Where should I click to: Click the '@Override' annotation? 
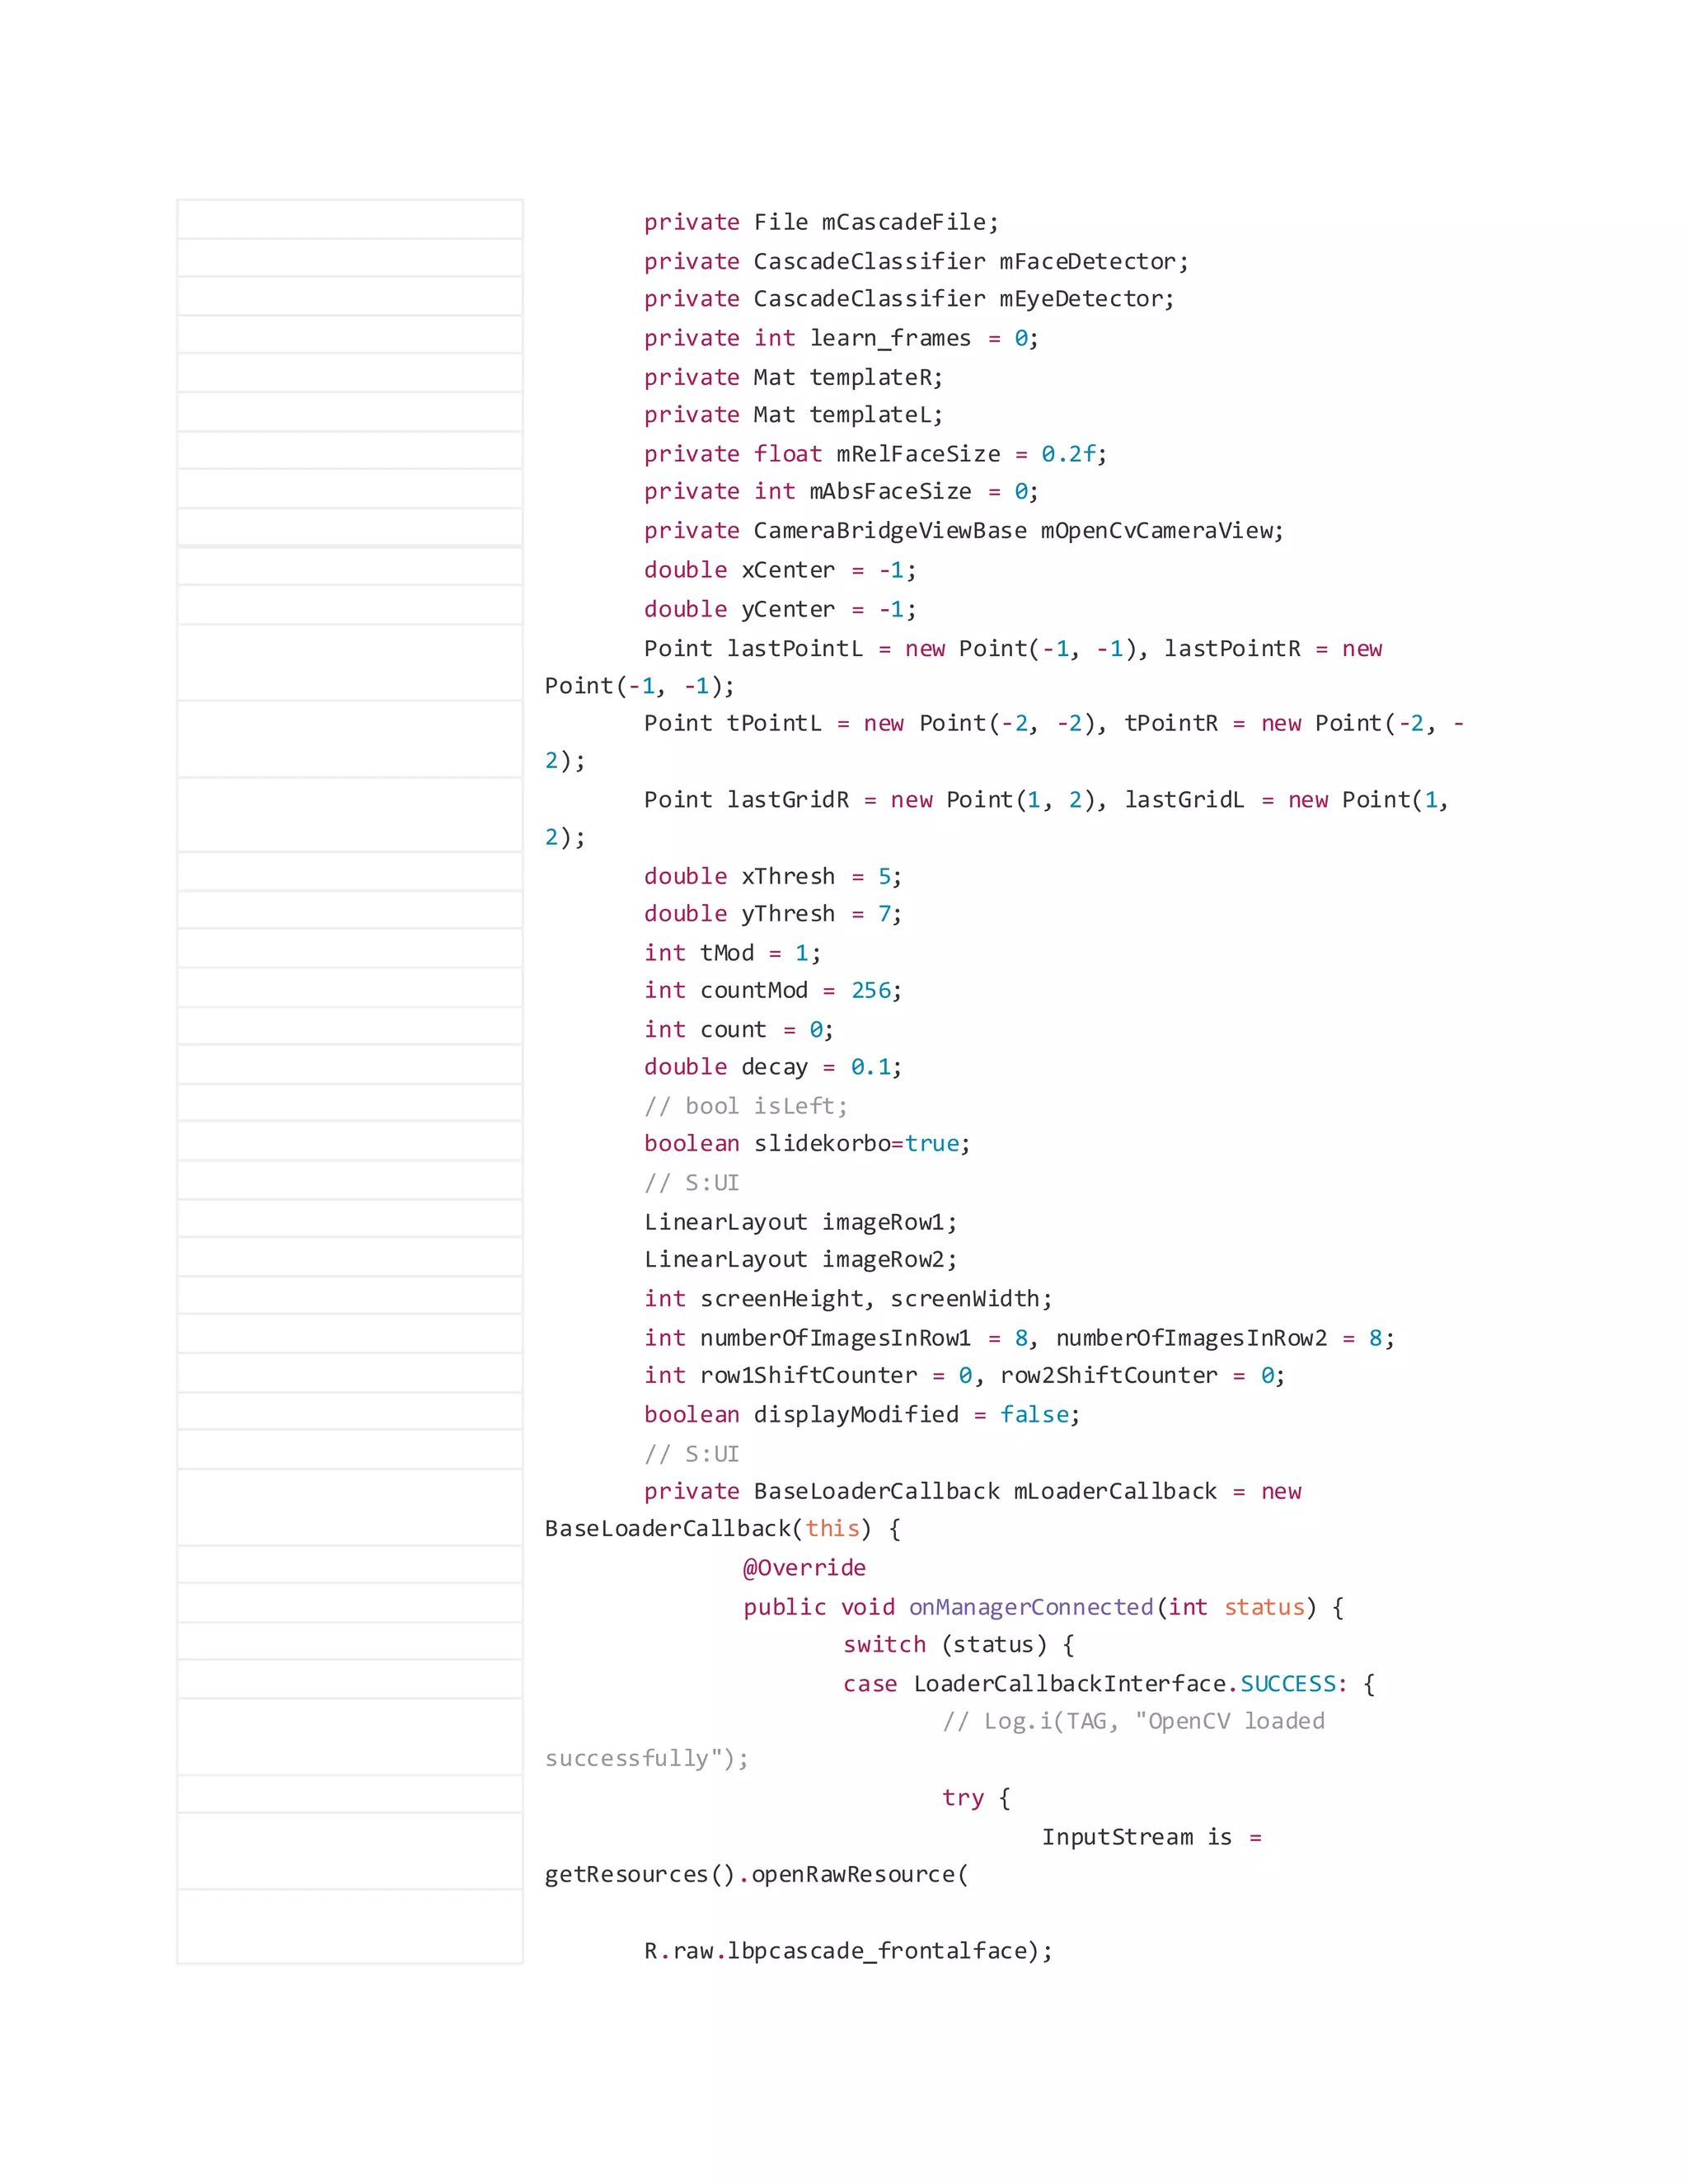(804, 1568)
